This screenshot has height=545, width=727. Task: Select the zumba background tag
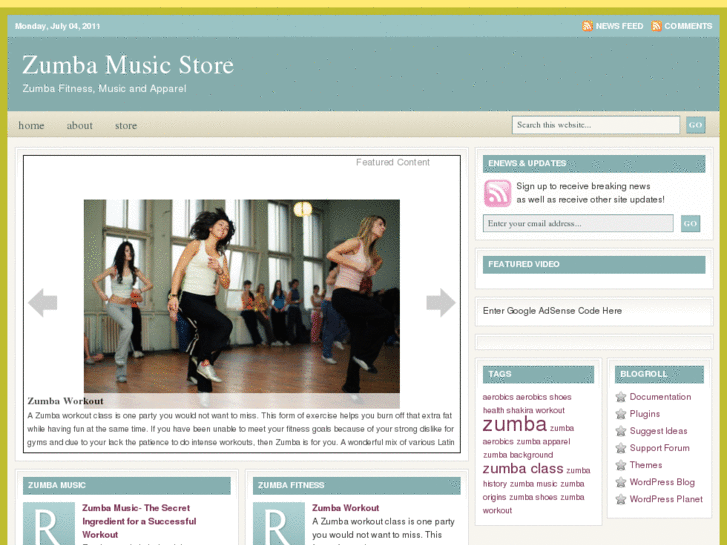point(518,455)
